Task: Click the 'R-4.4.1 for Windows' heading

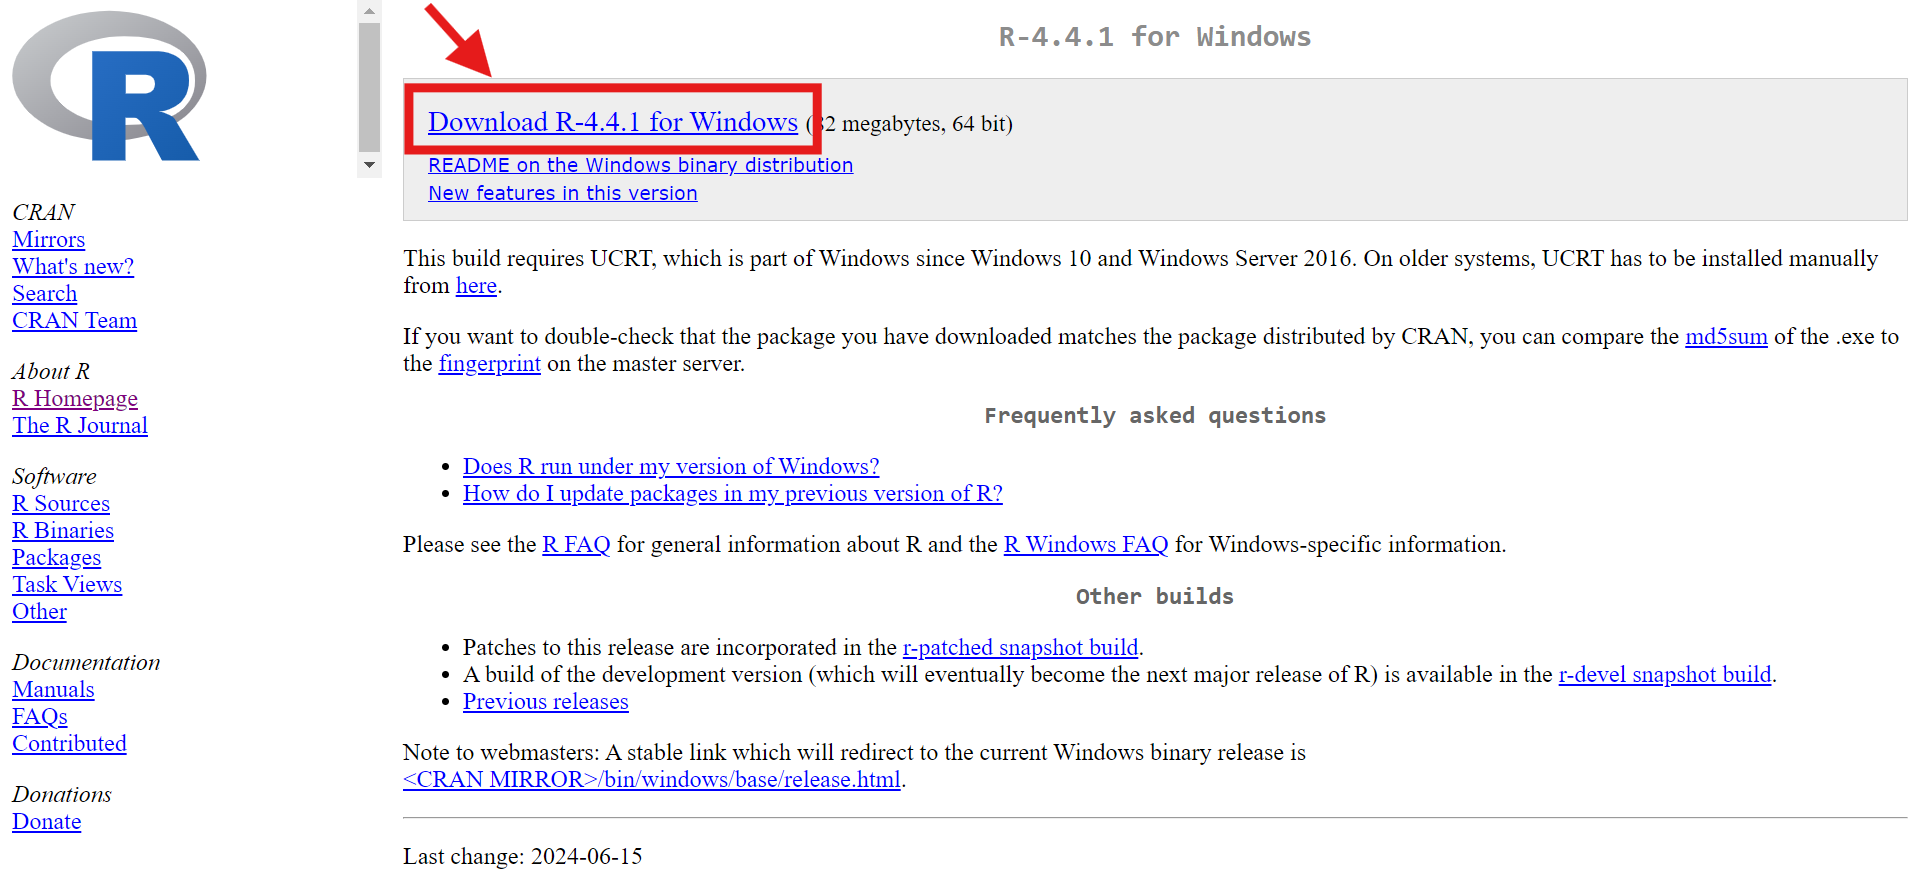Action: tap(1155, 37)
